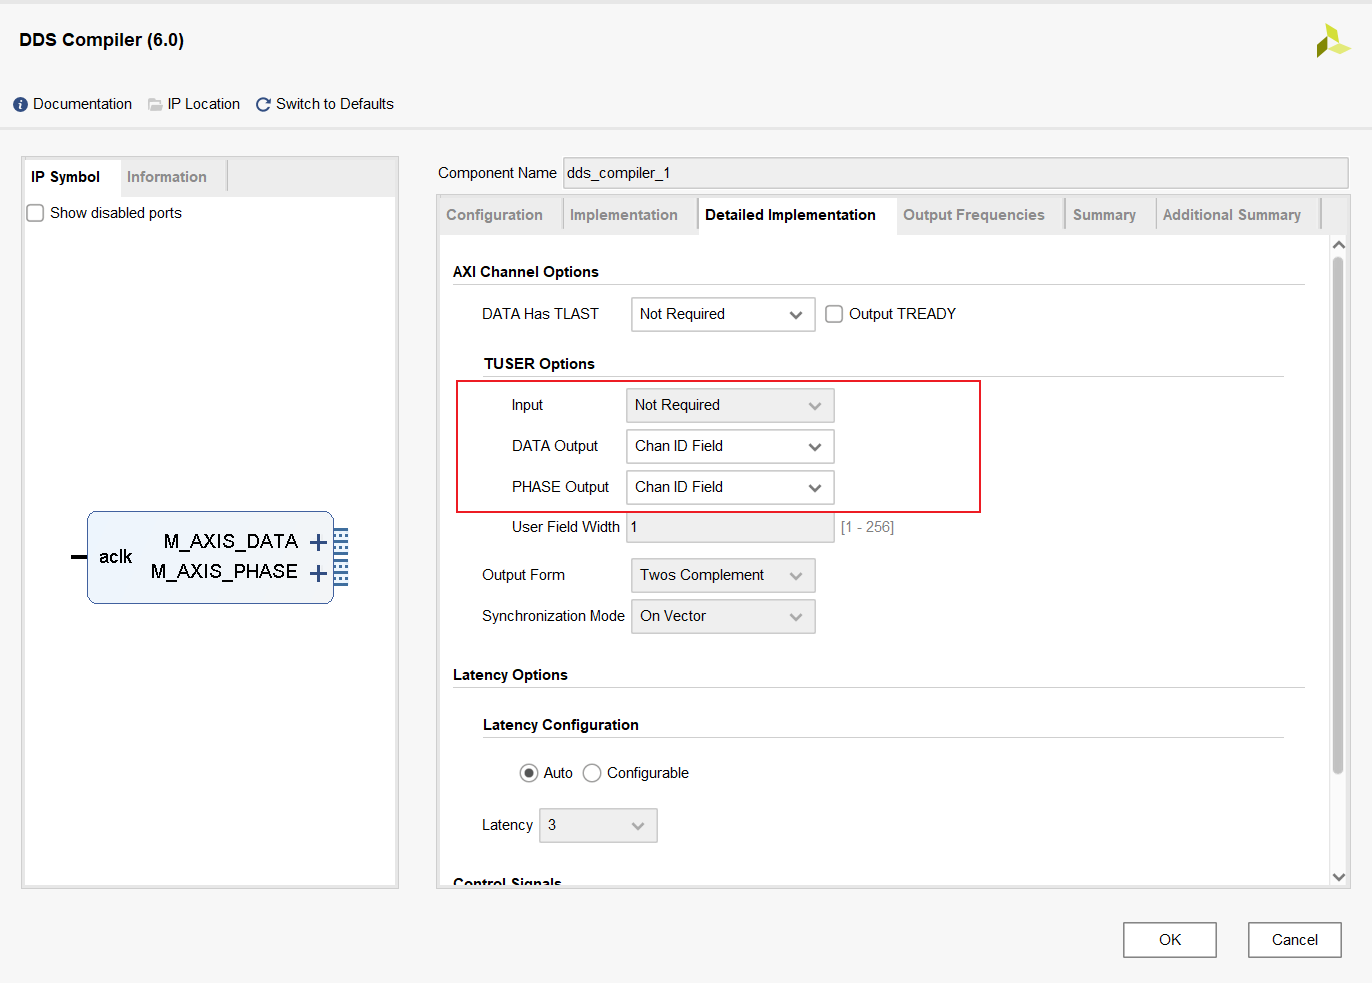Click the [1 - 256] range hint
1372x983 pixels.
pos(867,527)
